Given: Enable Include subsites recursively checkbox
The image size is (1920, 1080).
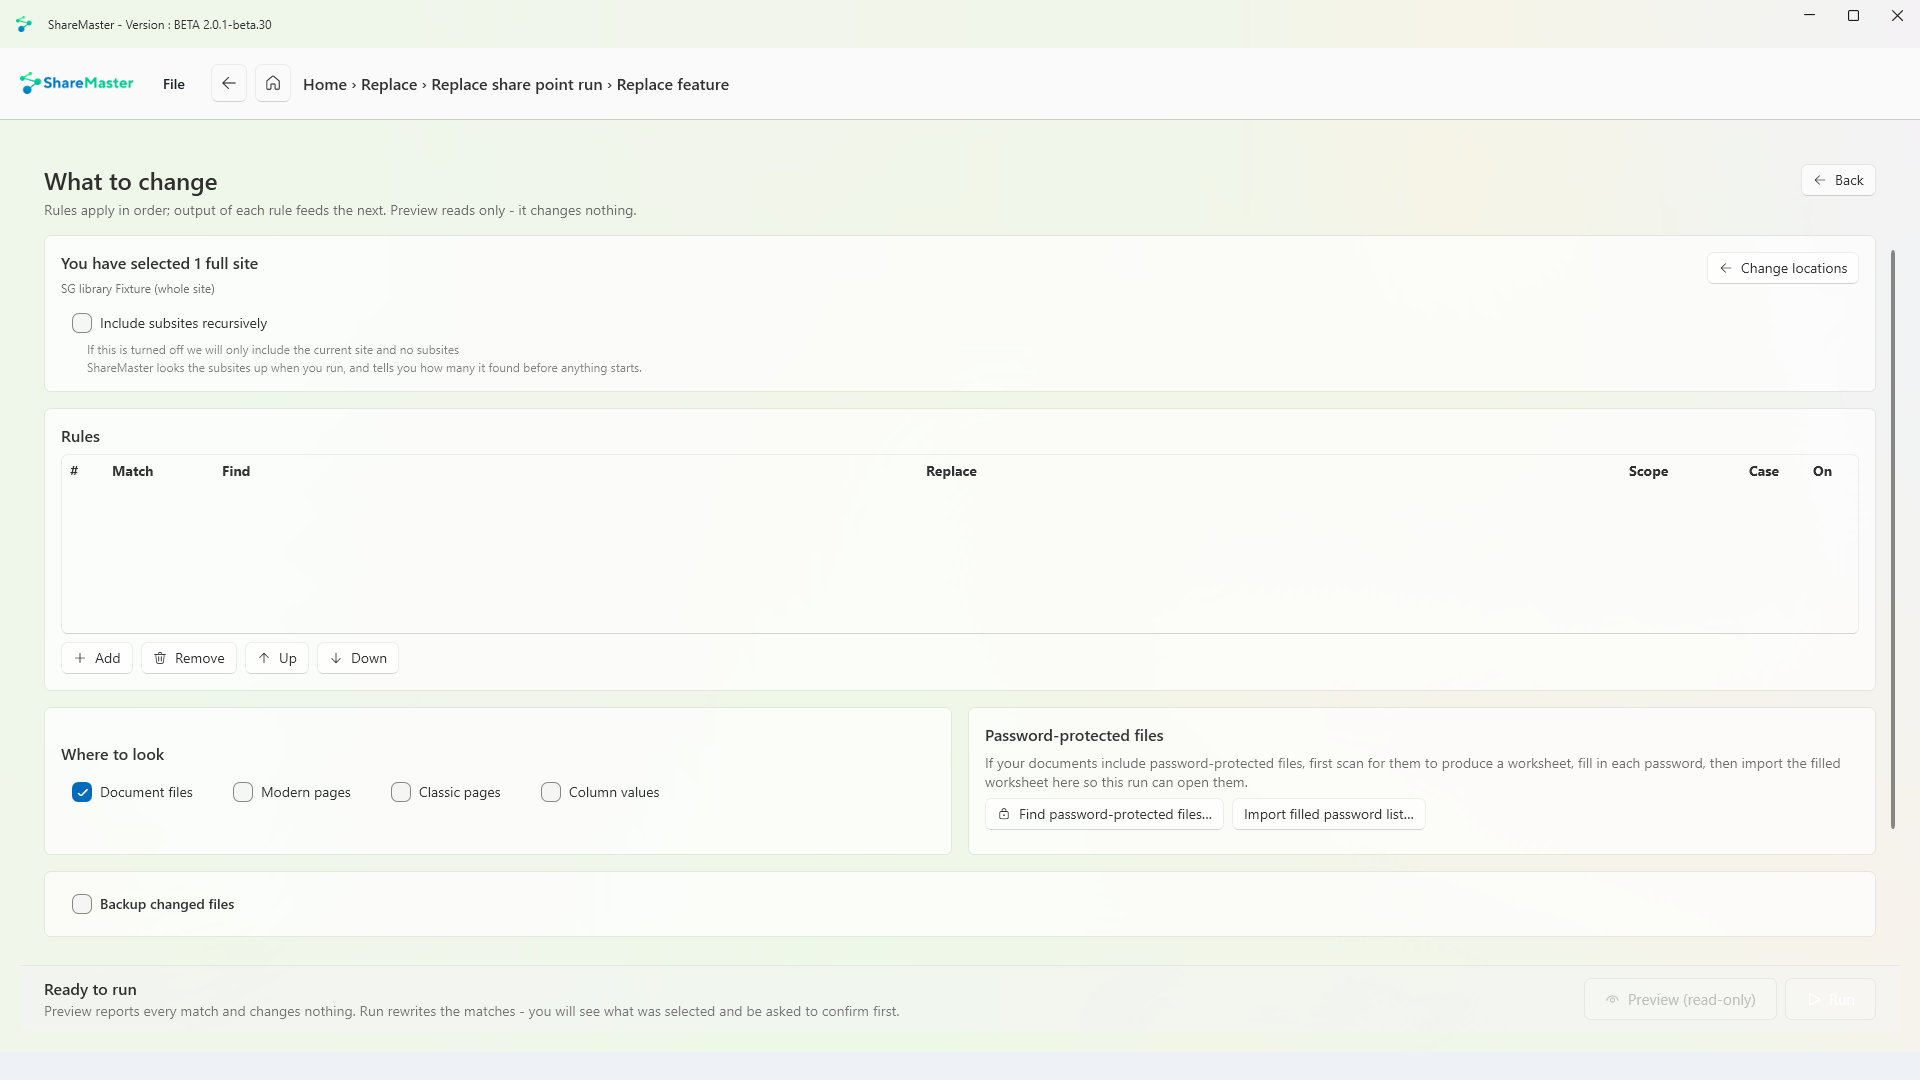Looking at the screenshot, I should (82, 323).
